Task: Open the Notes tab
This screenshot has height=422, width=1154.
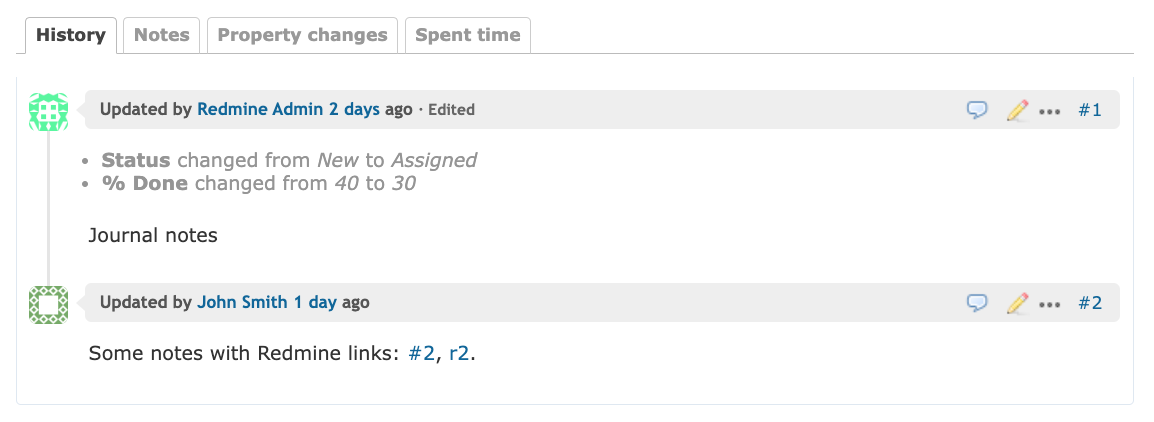Action: [x=161, y=35]
